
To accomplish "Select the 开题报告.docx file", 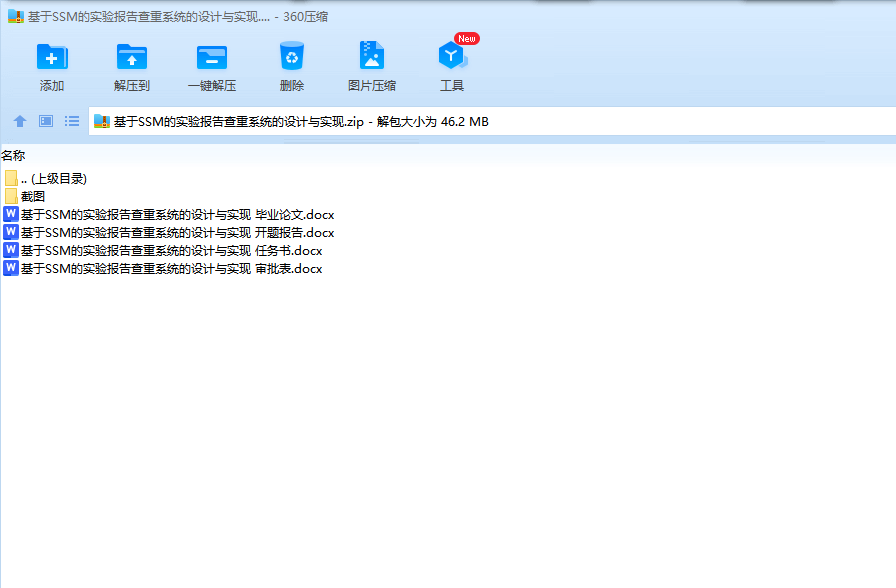I will (x=169, y=233).
